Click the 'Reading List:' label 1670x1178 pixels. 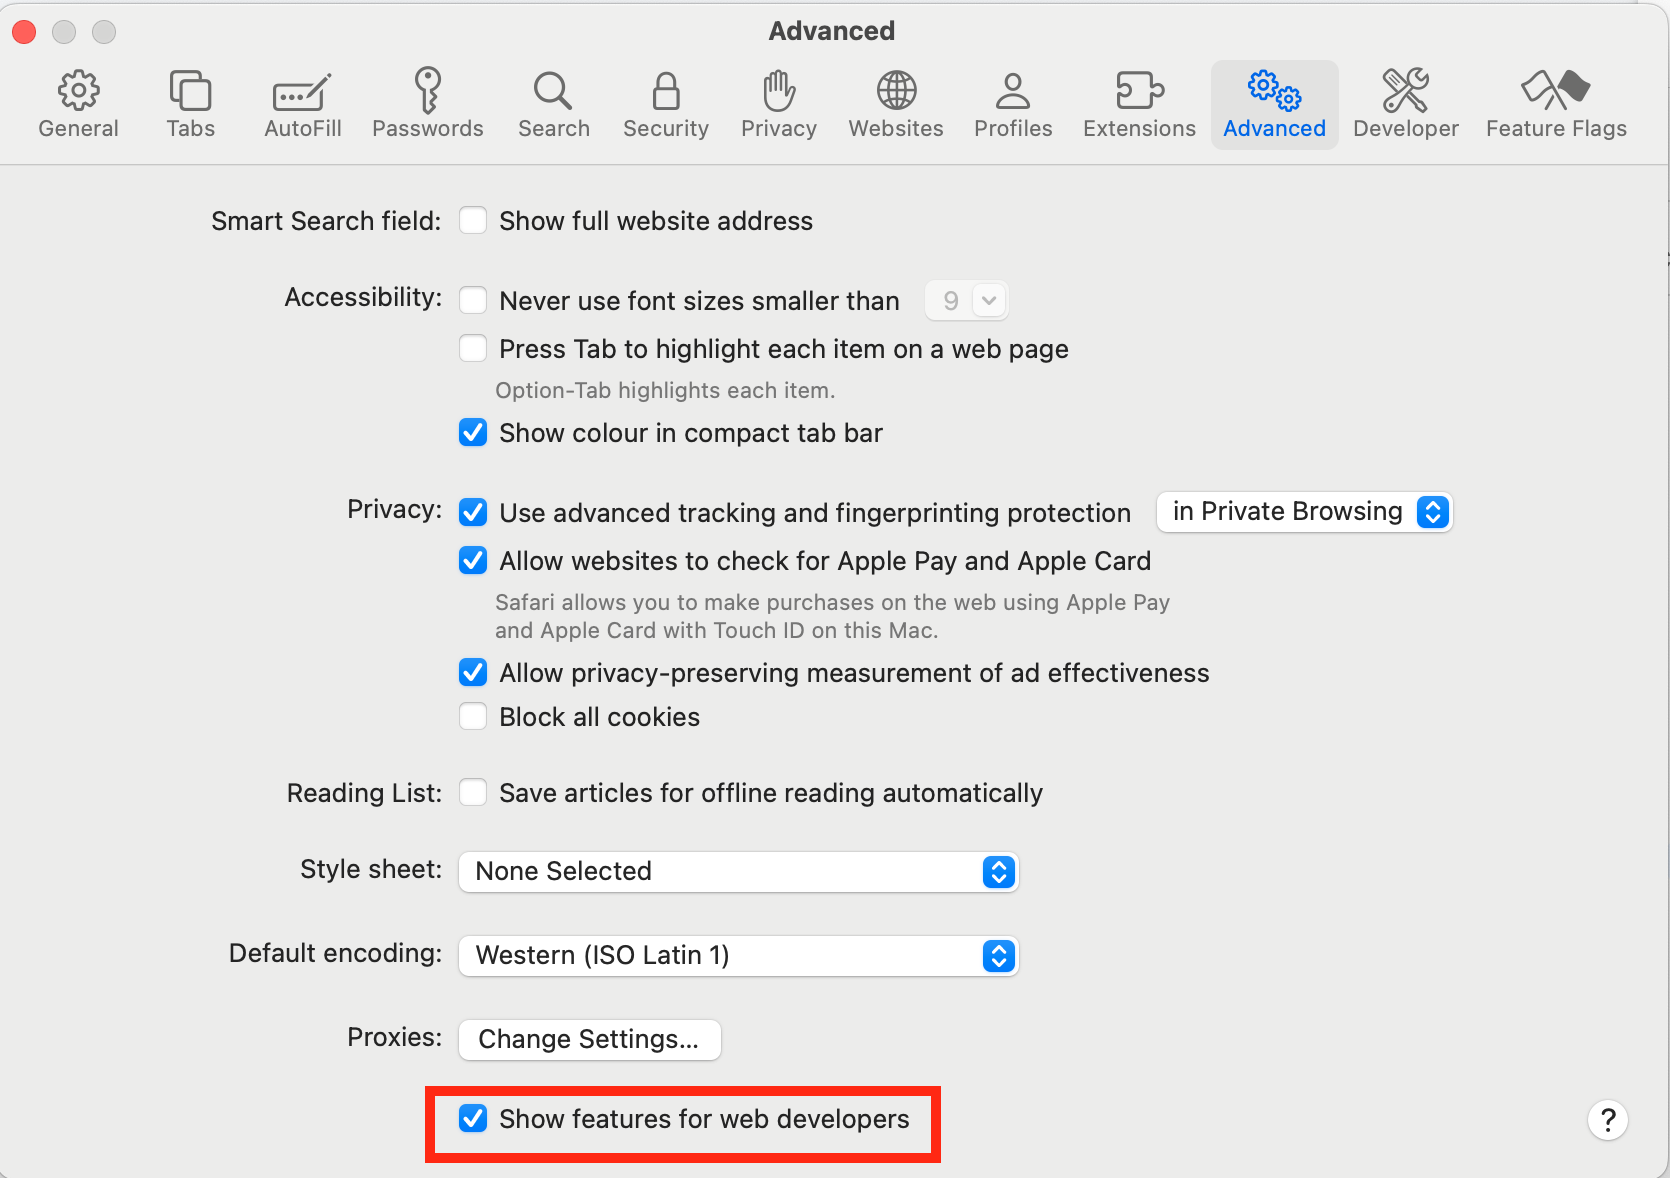pos(364,792)
